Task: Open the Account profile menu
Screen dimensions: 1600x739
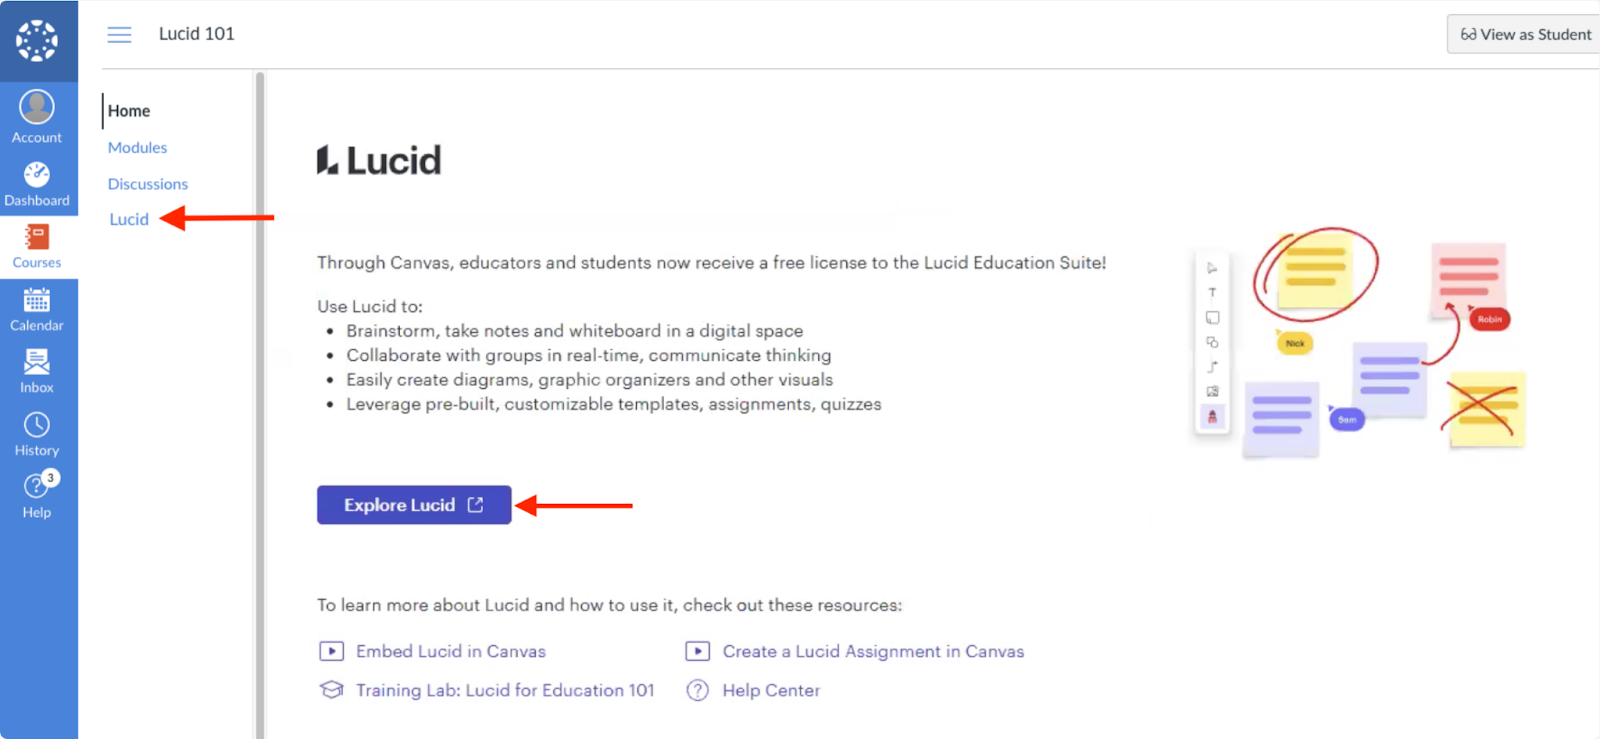Action: pyautogui.click(x=37, y=117)
